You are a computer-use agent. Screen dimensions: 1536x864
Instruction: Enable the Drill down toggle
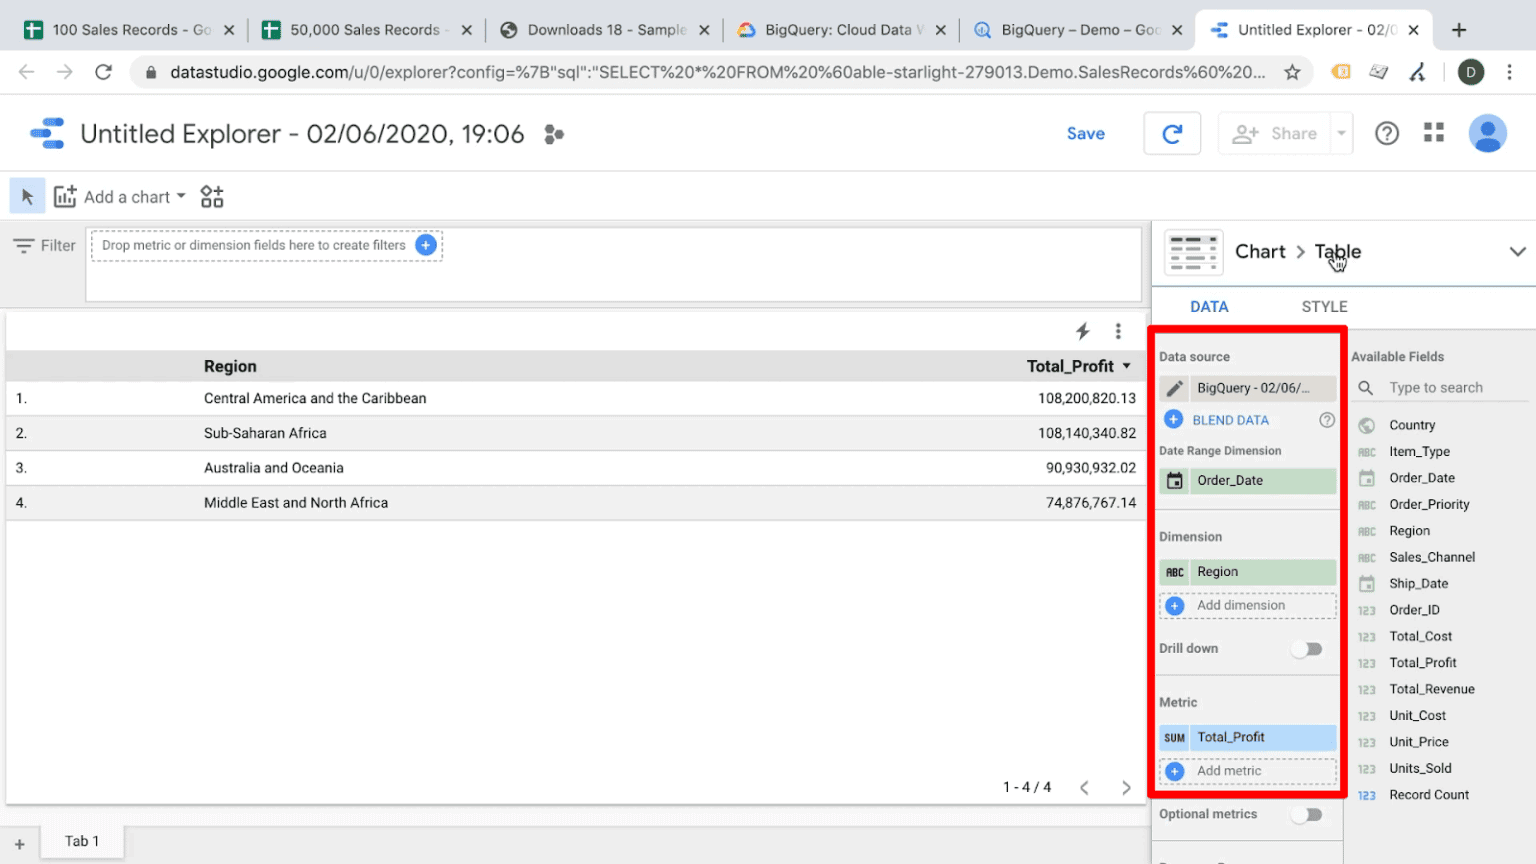[x=1306, y=648]
